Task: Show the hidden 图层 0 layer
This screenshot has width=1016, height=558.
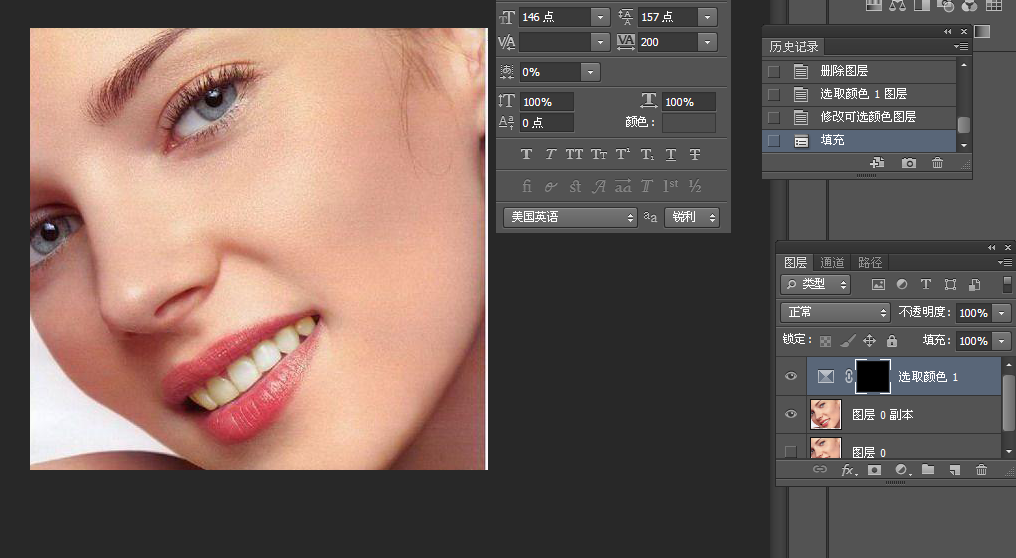Action: tap(791, 451)
